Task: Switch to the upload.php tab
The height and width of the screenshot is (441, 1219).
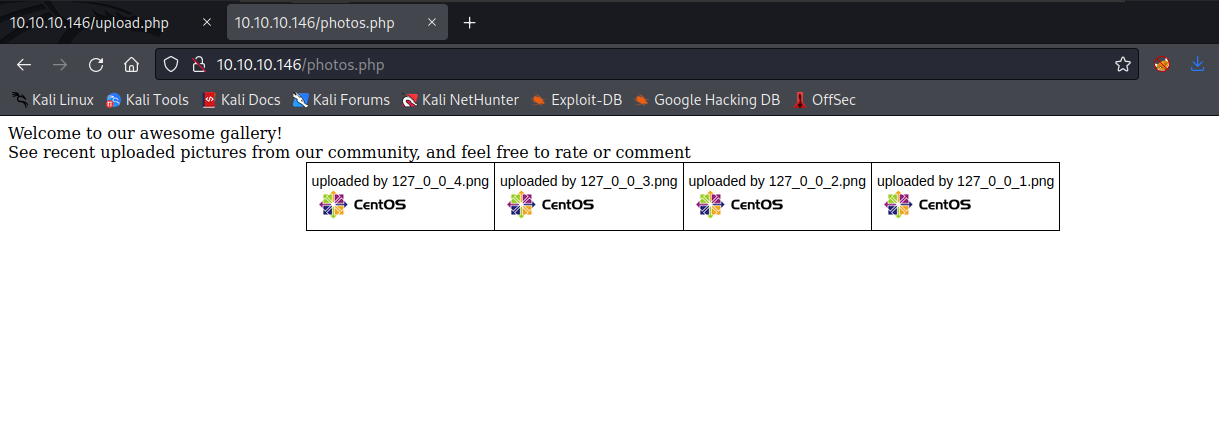Action: 90,23
